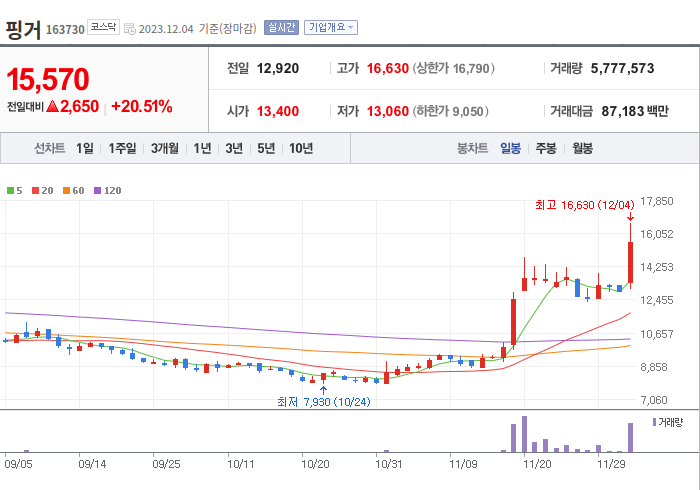The width and height of the screenshot is (700, 490).
Task: Click the stock name 핑거
Action: click(x=23, y=29)
